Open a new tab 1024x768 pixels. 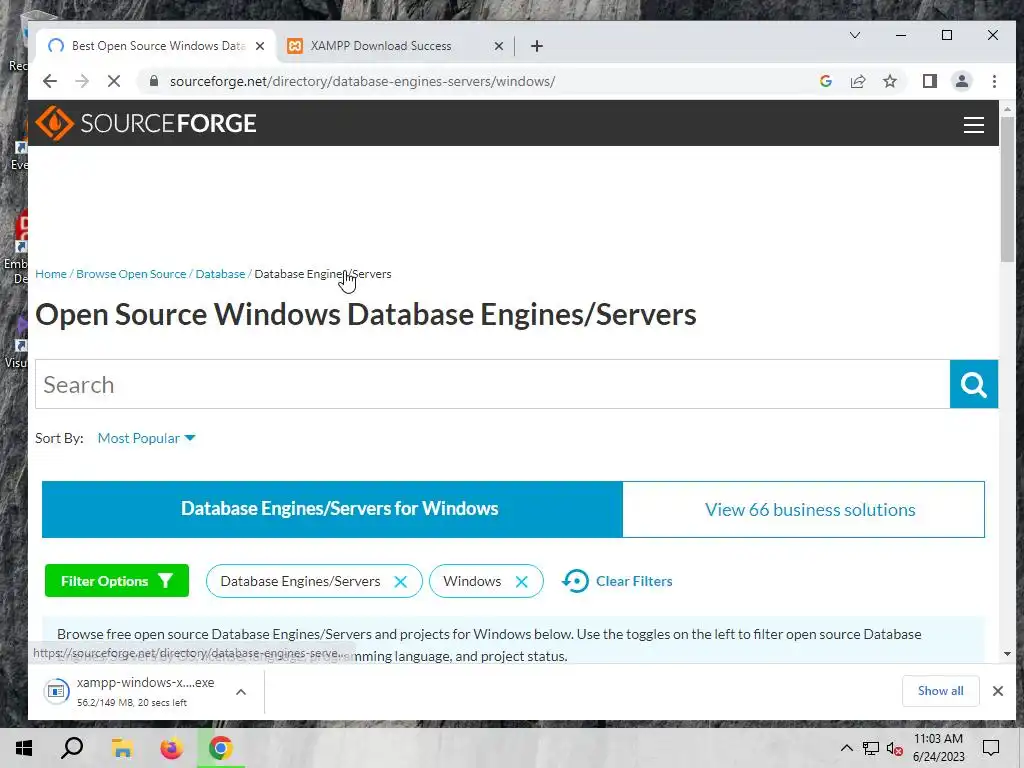pos(537,46)
